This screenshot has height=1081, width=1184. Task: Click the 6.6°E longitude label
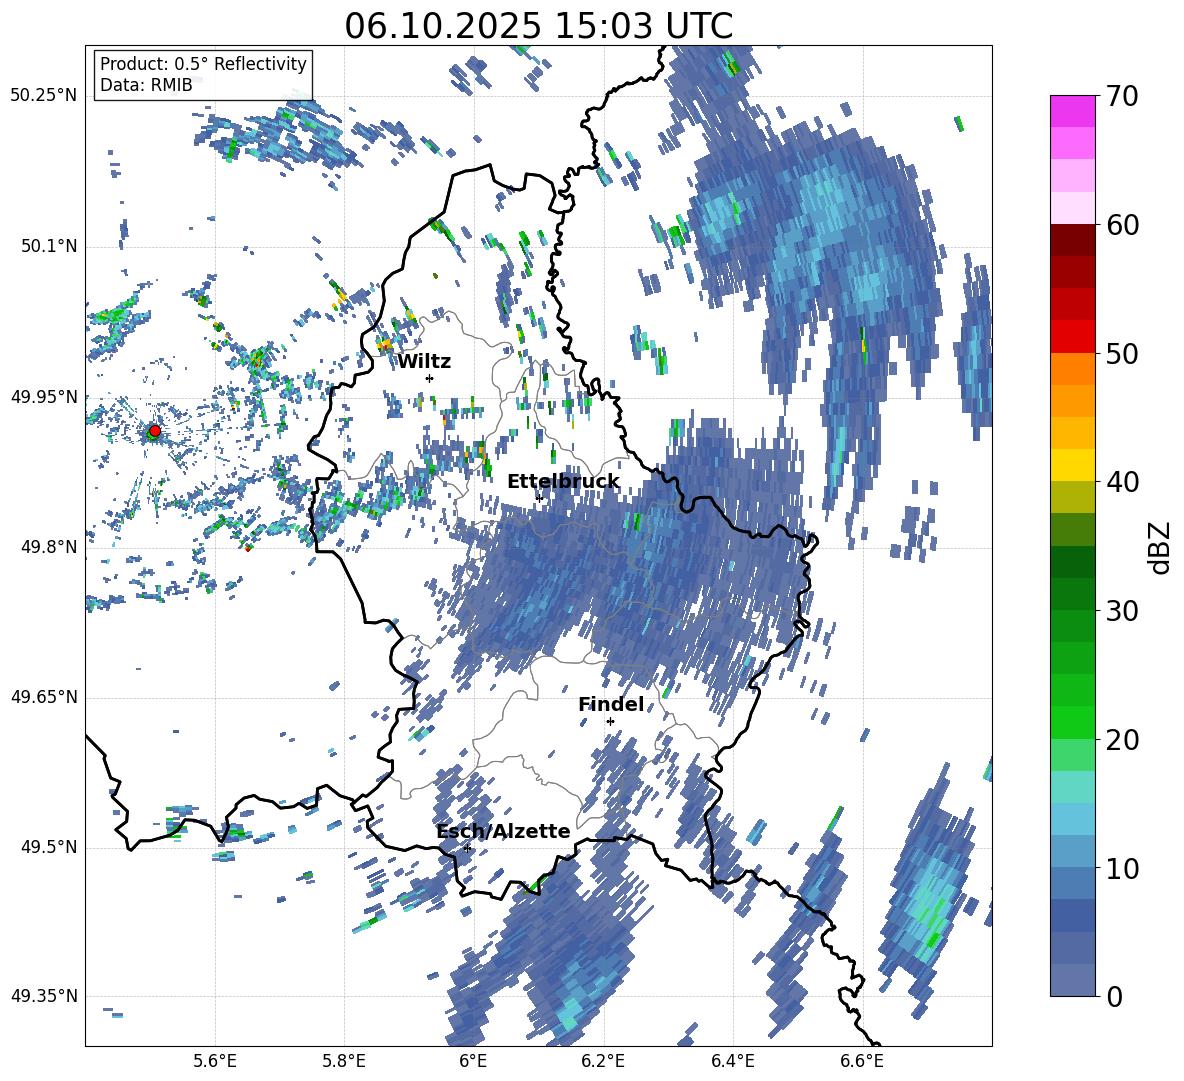862,1062
